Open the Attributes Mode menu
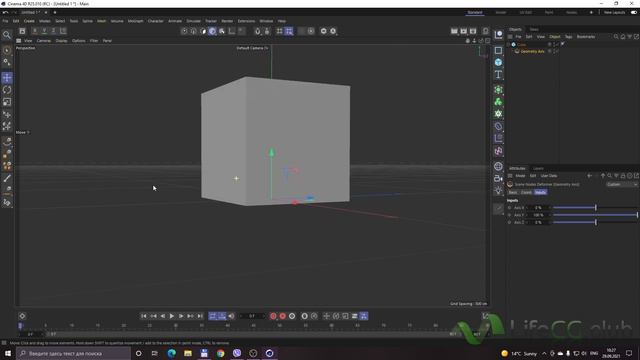The width and height of the screenshot is (640, 360). point(520,176)
